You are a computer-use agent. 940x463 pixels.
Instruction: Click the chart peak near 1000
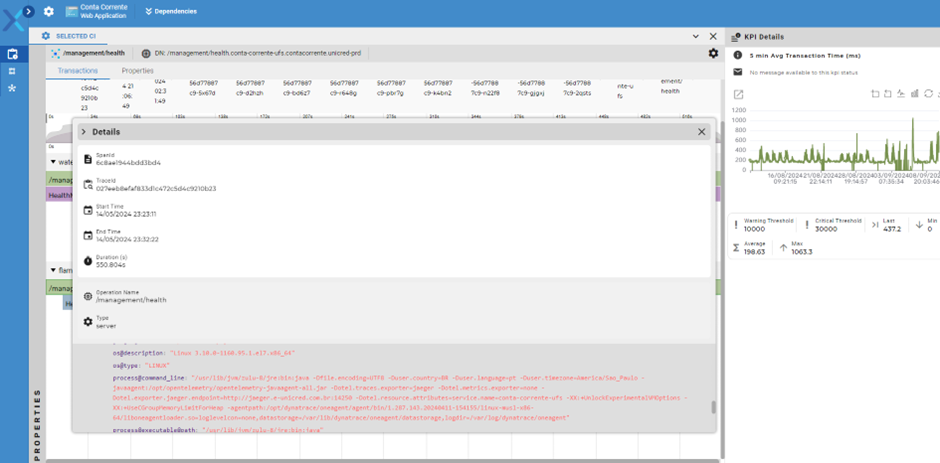pyautogui.click(x=912, y=121)
